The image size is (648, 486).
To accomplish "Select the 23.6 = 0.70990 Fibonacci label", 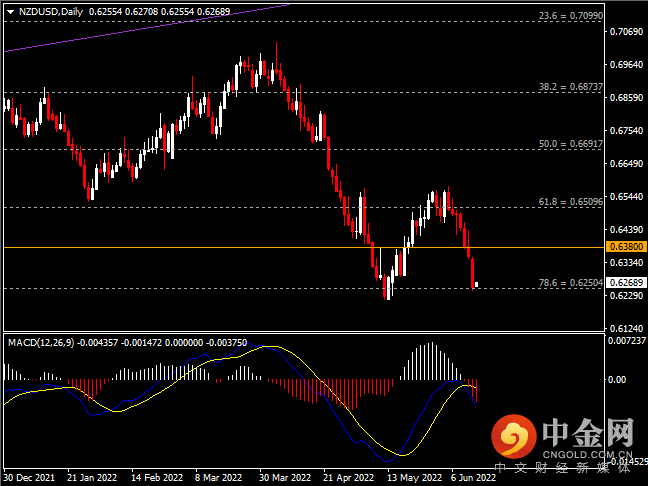I will click(571, 16).
